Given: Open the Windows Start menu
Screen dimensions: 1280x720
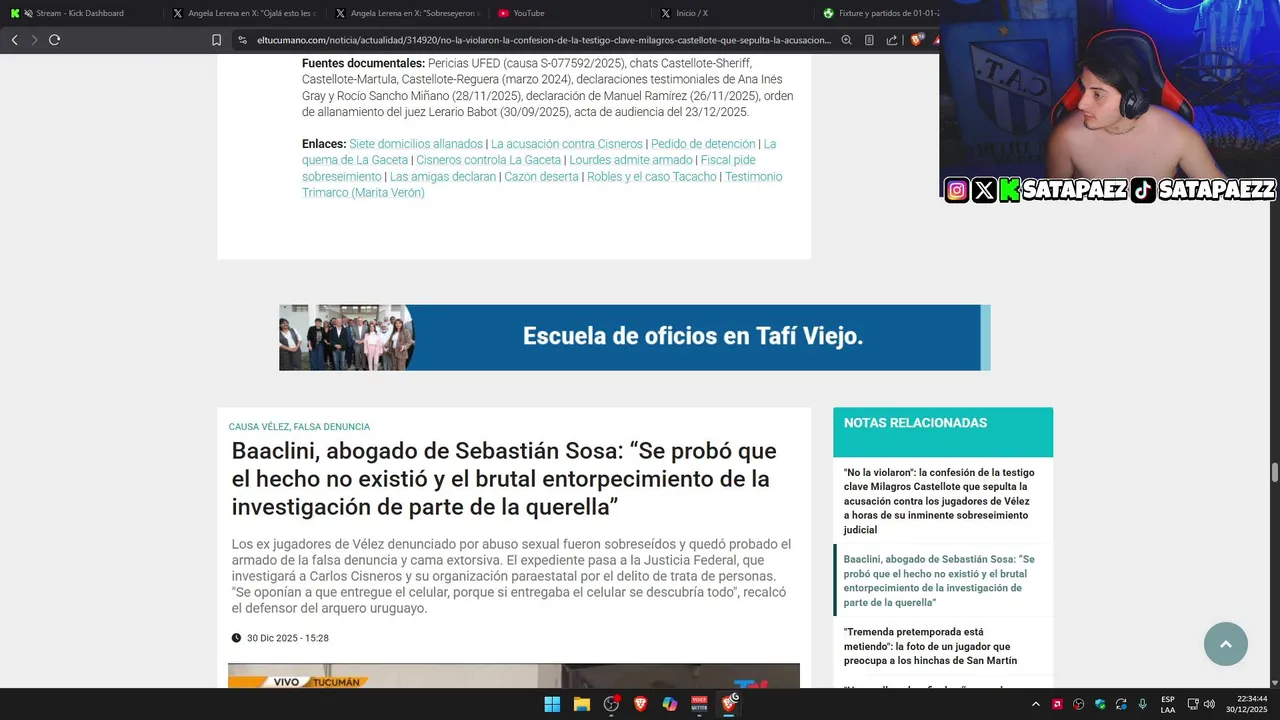Looking at the screenshot, I should (552, 704).
